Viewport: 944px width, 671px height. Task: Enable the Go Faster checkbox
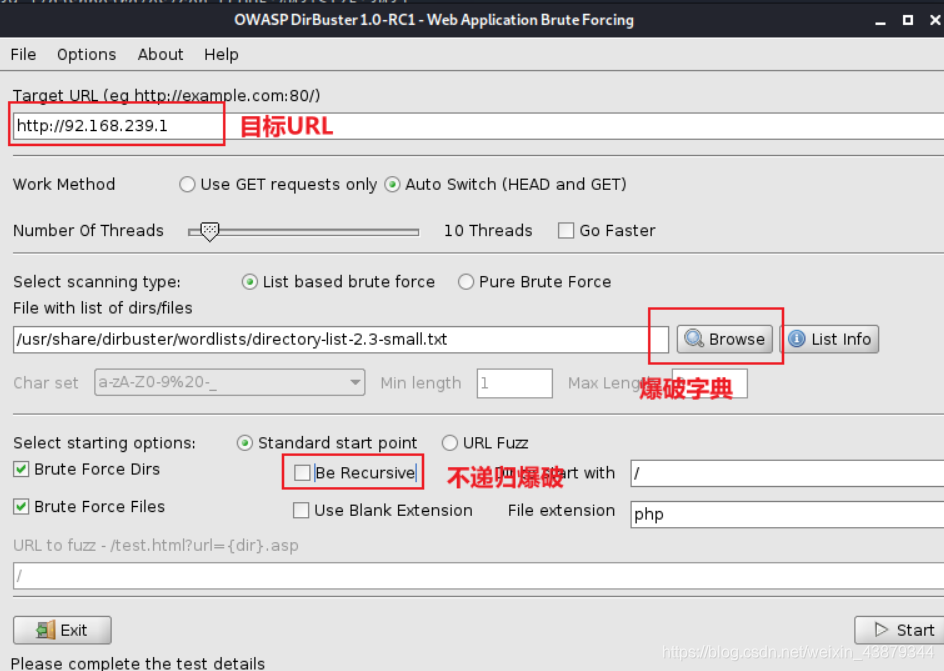tap(566, 230)
